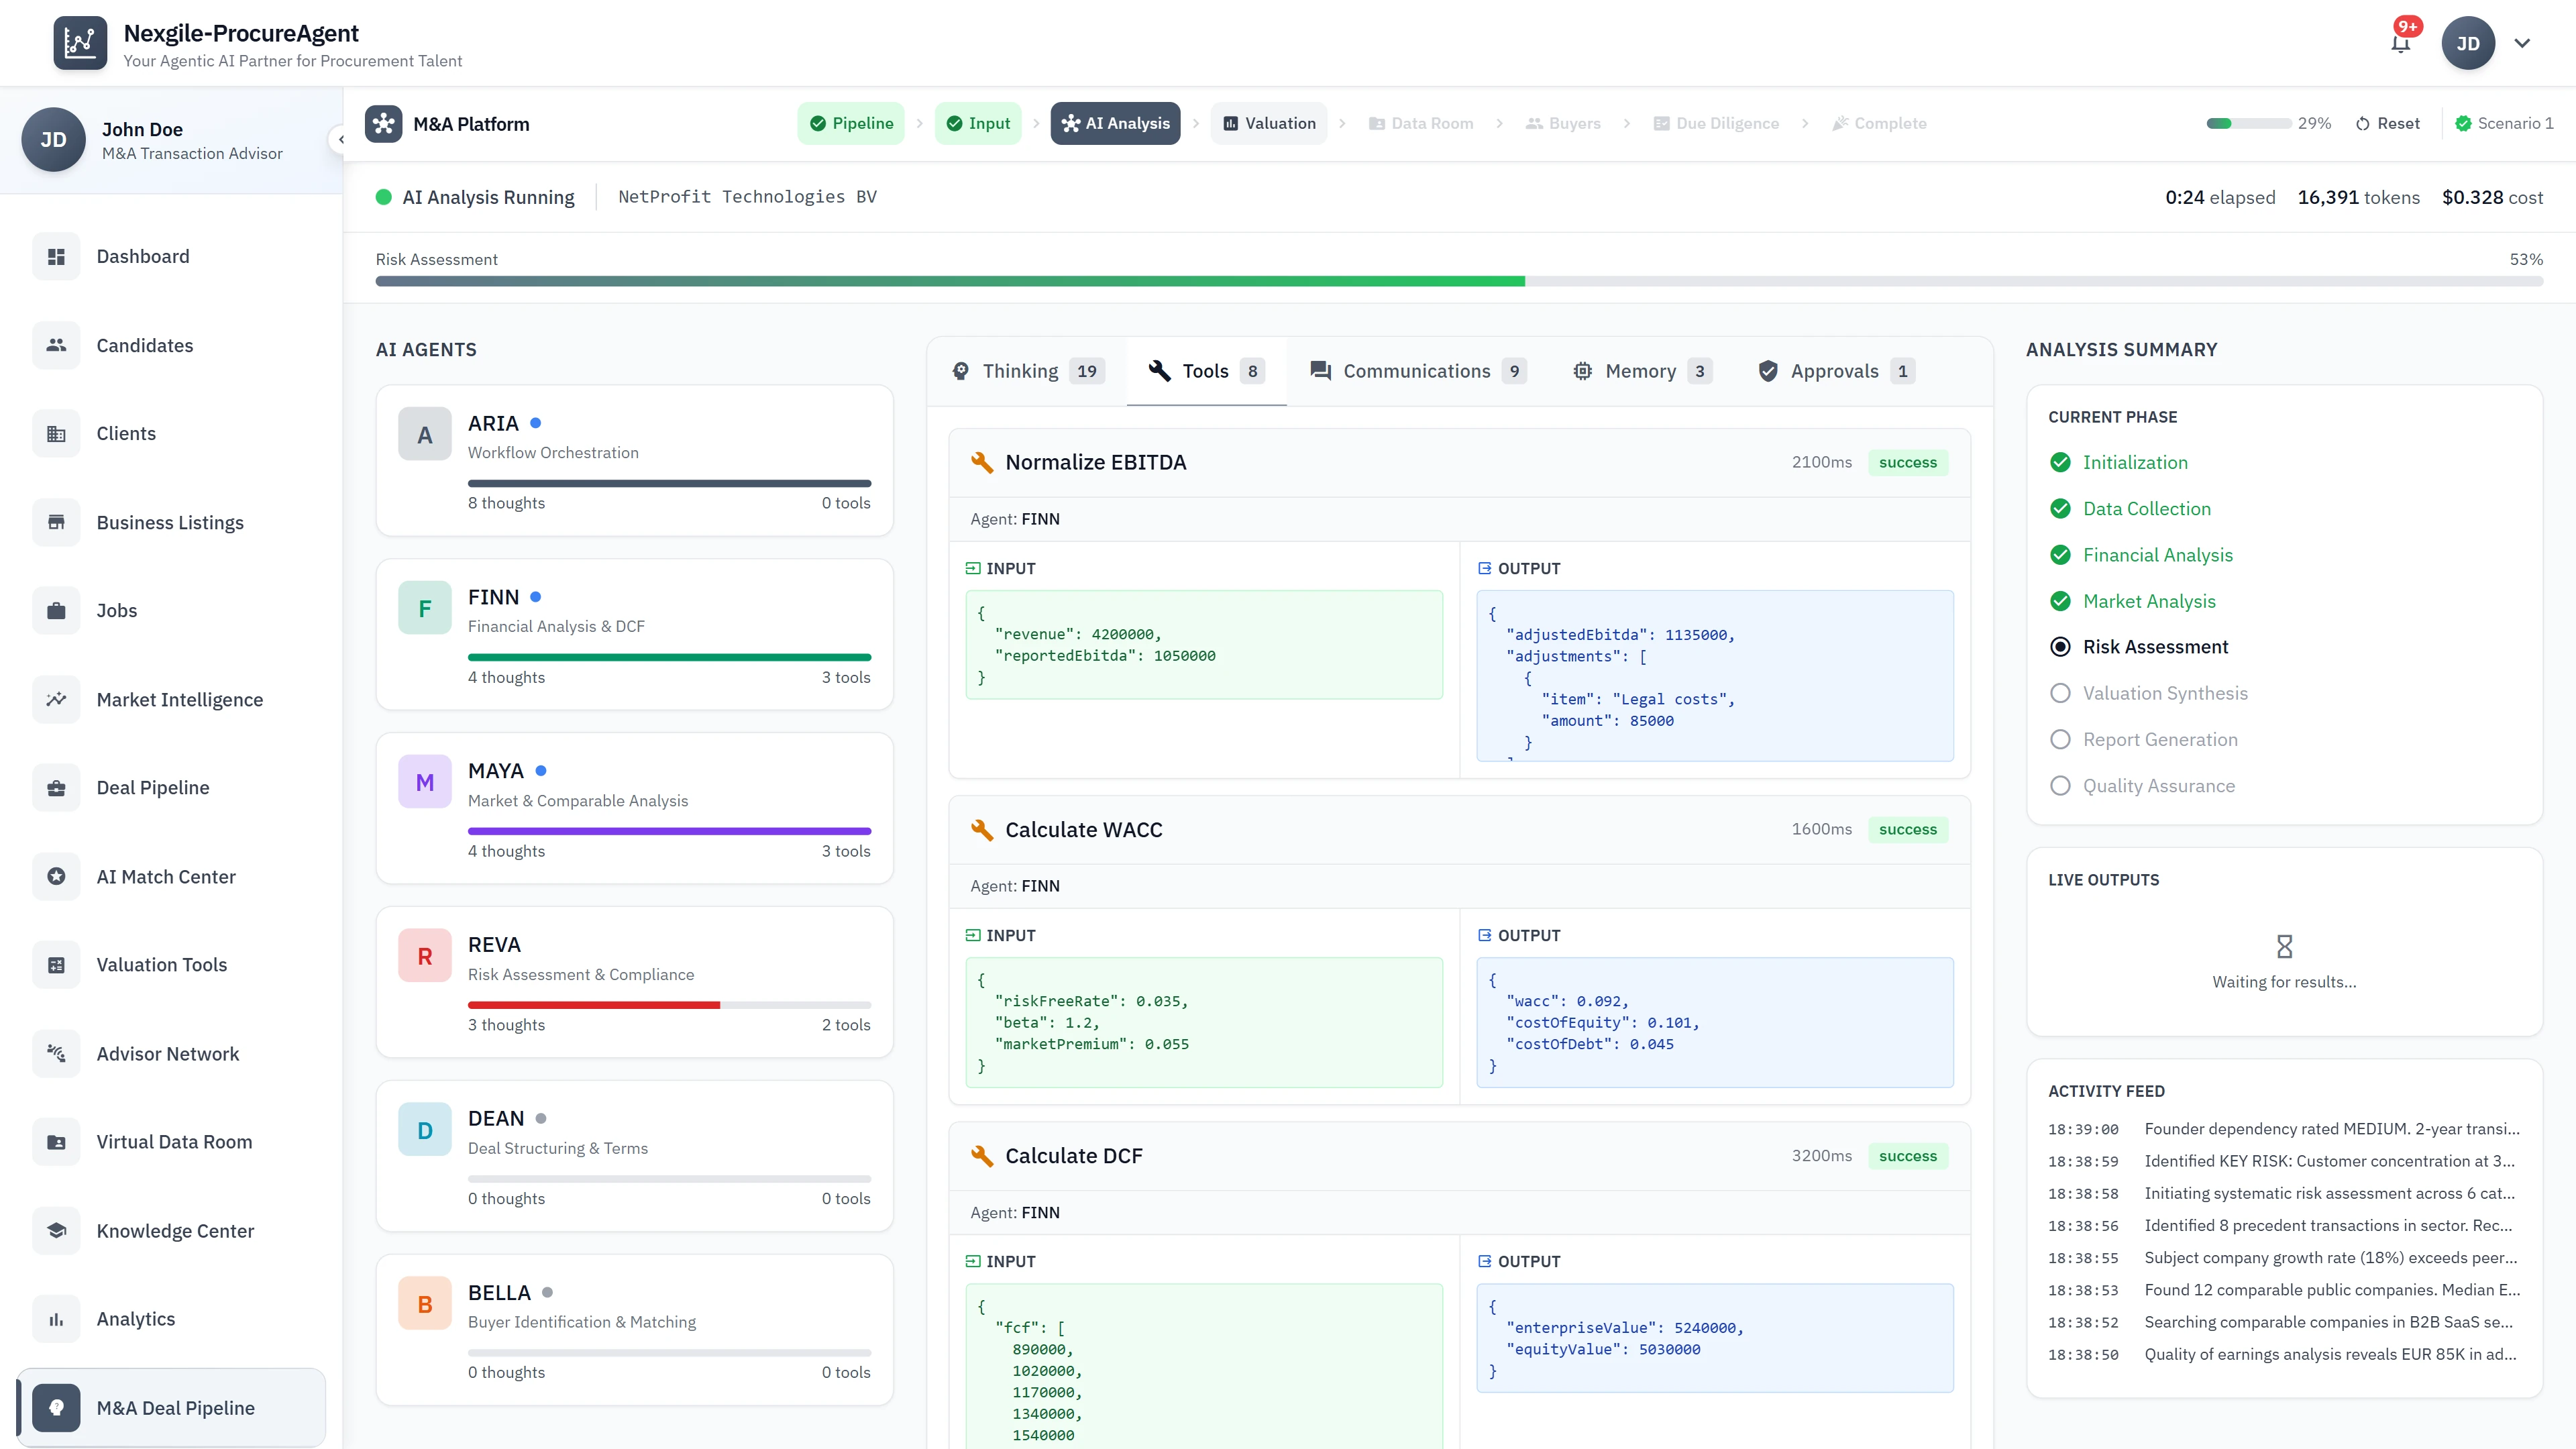Screen dimensions: 2576x1449
Task: Open the Knowledge Center
Action: click(175, 1230)
